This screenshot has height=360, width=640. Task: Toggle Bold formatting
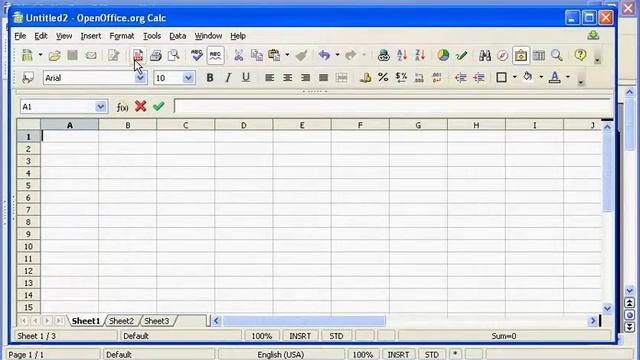point(210,78)
